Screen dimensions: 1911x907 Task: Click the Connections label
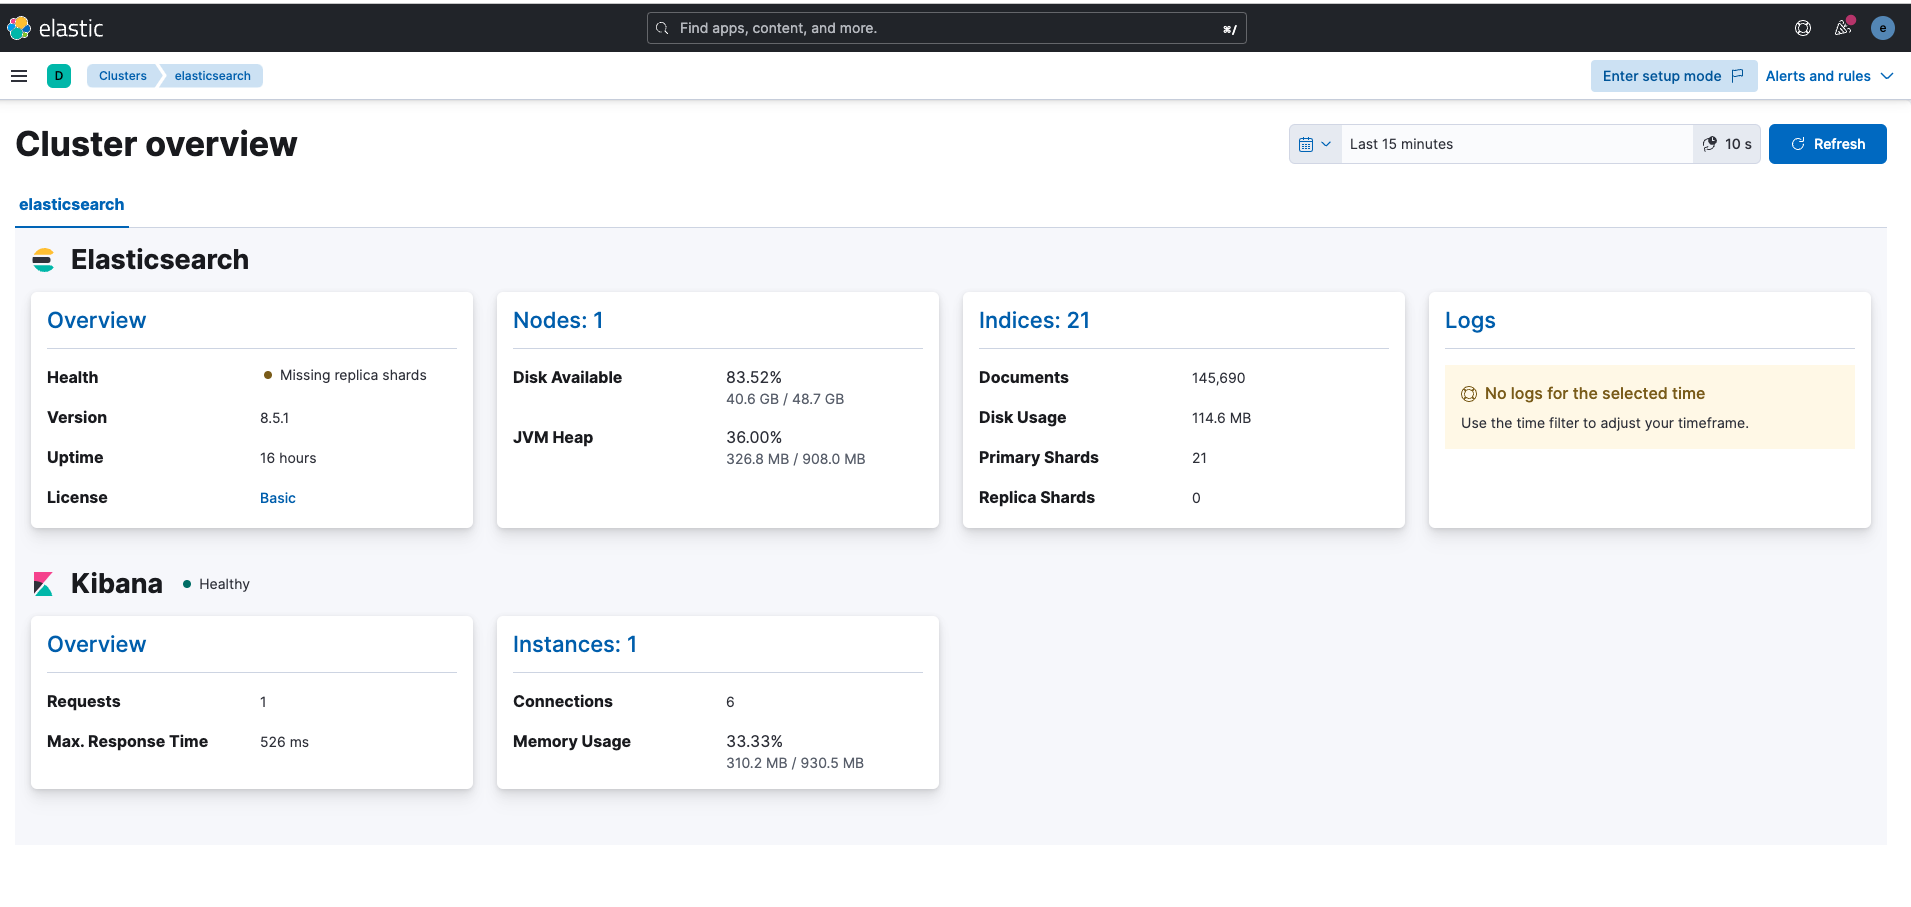[x=562, y=701]
